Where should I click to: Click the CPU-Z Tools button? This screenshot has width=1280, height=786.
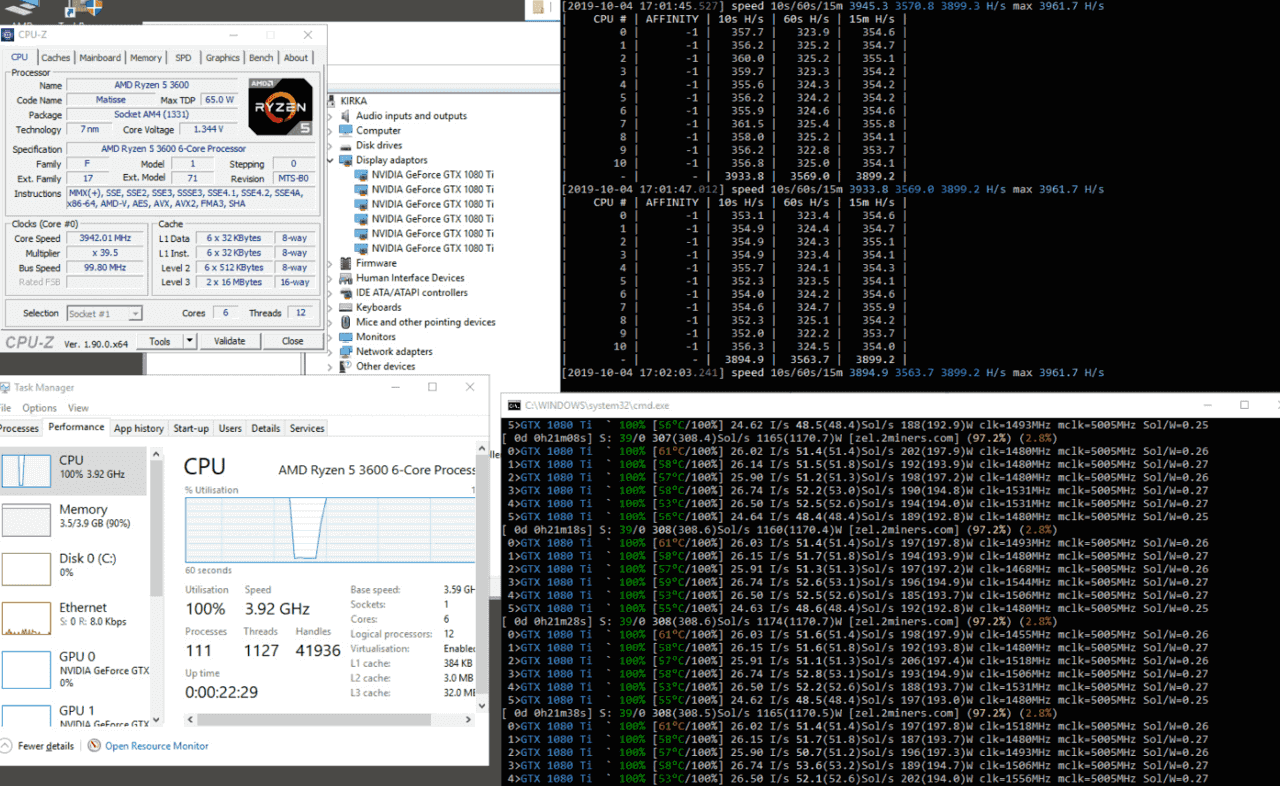[160, 341]
